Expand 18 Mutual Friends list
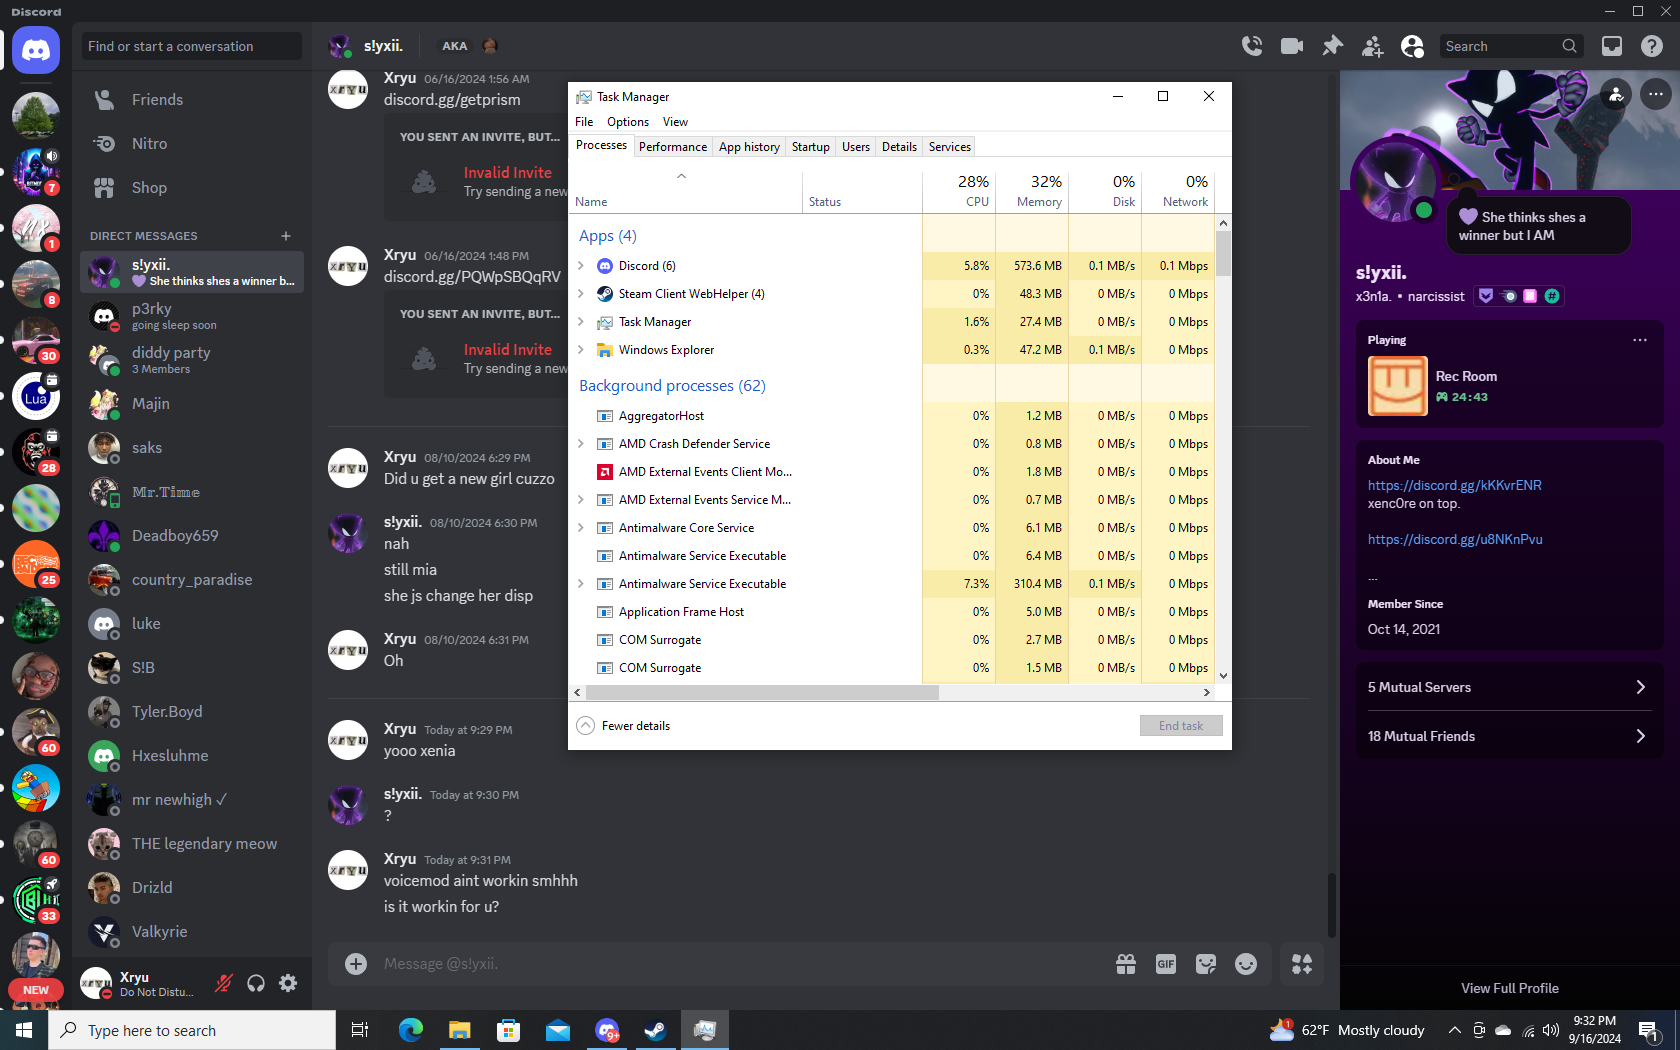The height and width of the screenshot is (1050, 1680). click(1508, 736)
